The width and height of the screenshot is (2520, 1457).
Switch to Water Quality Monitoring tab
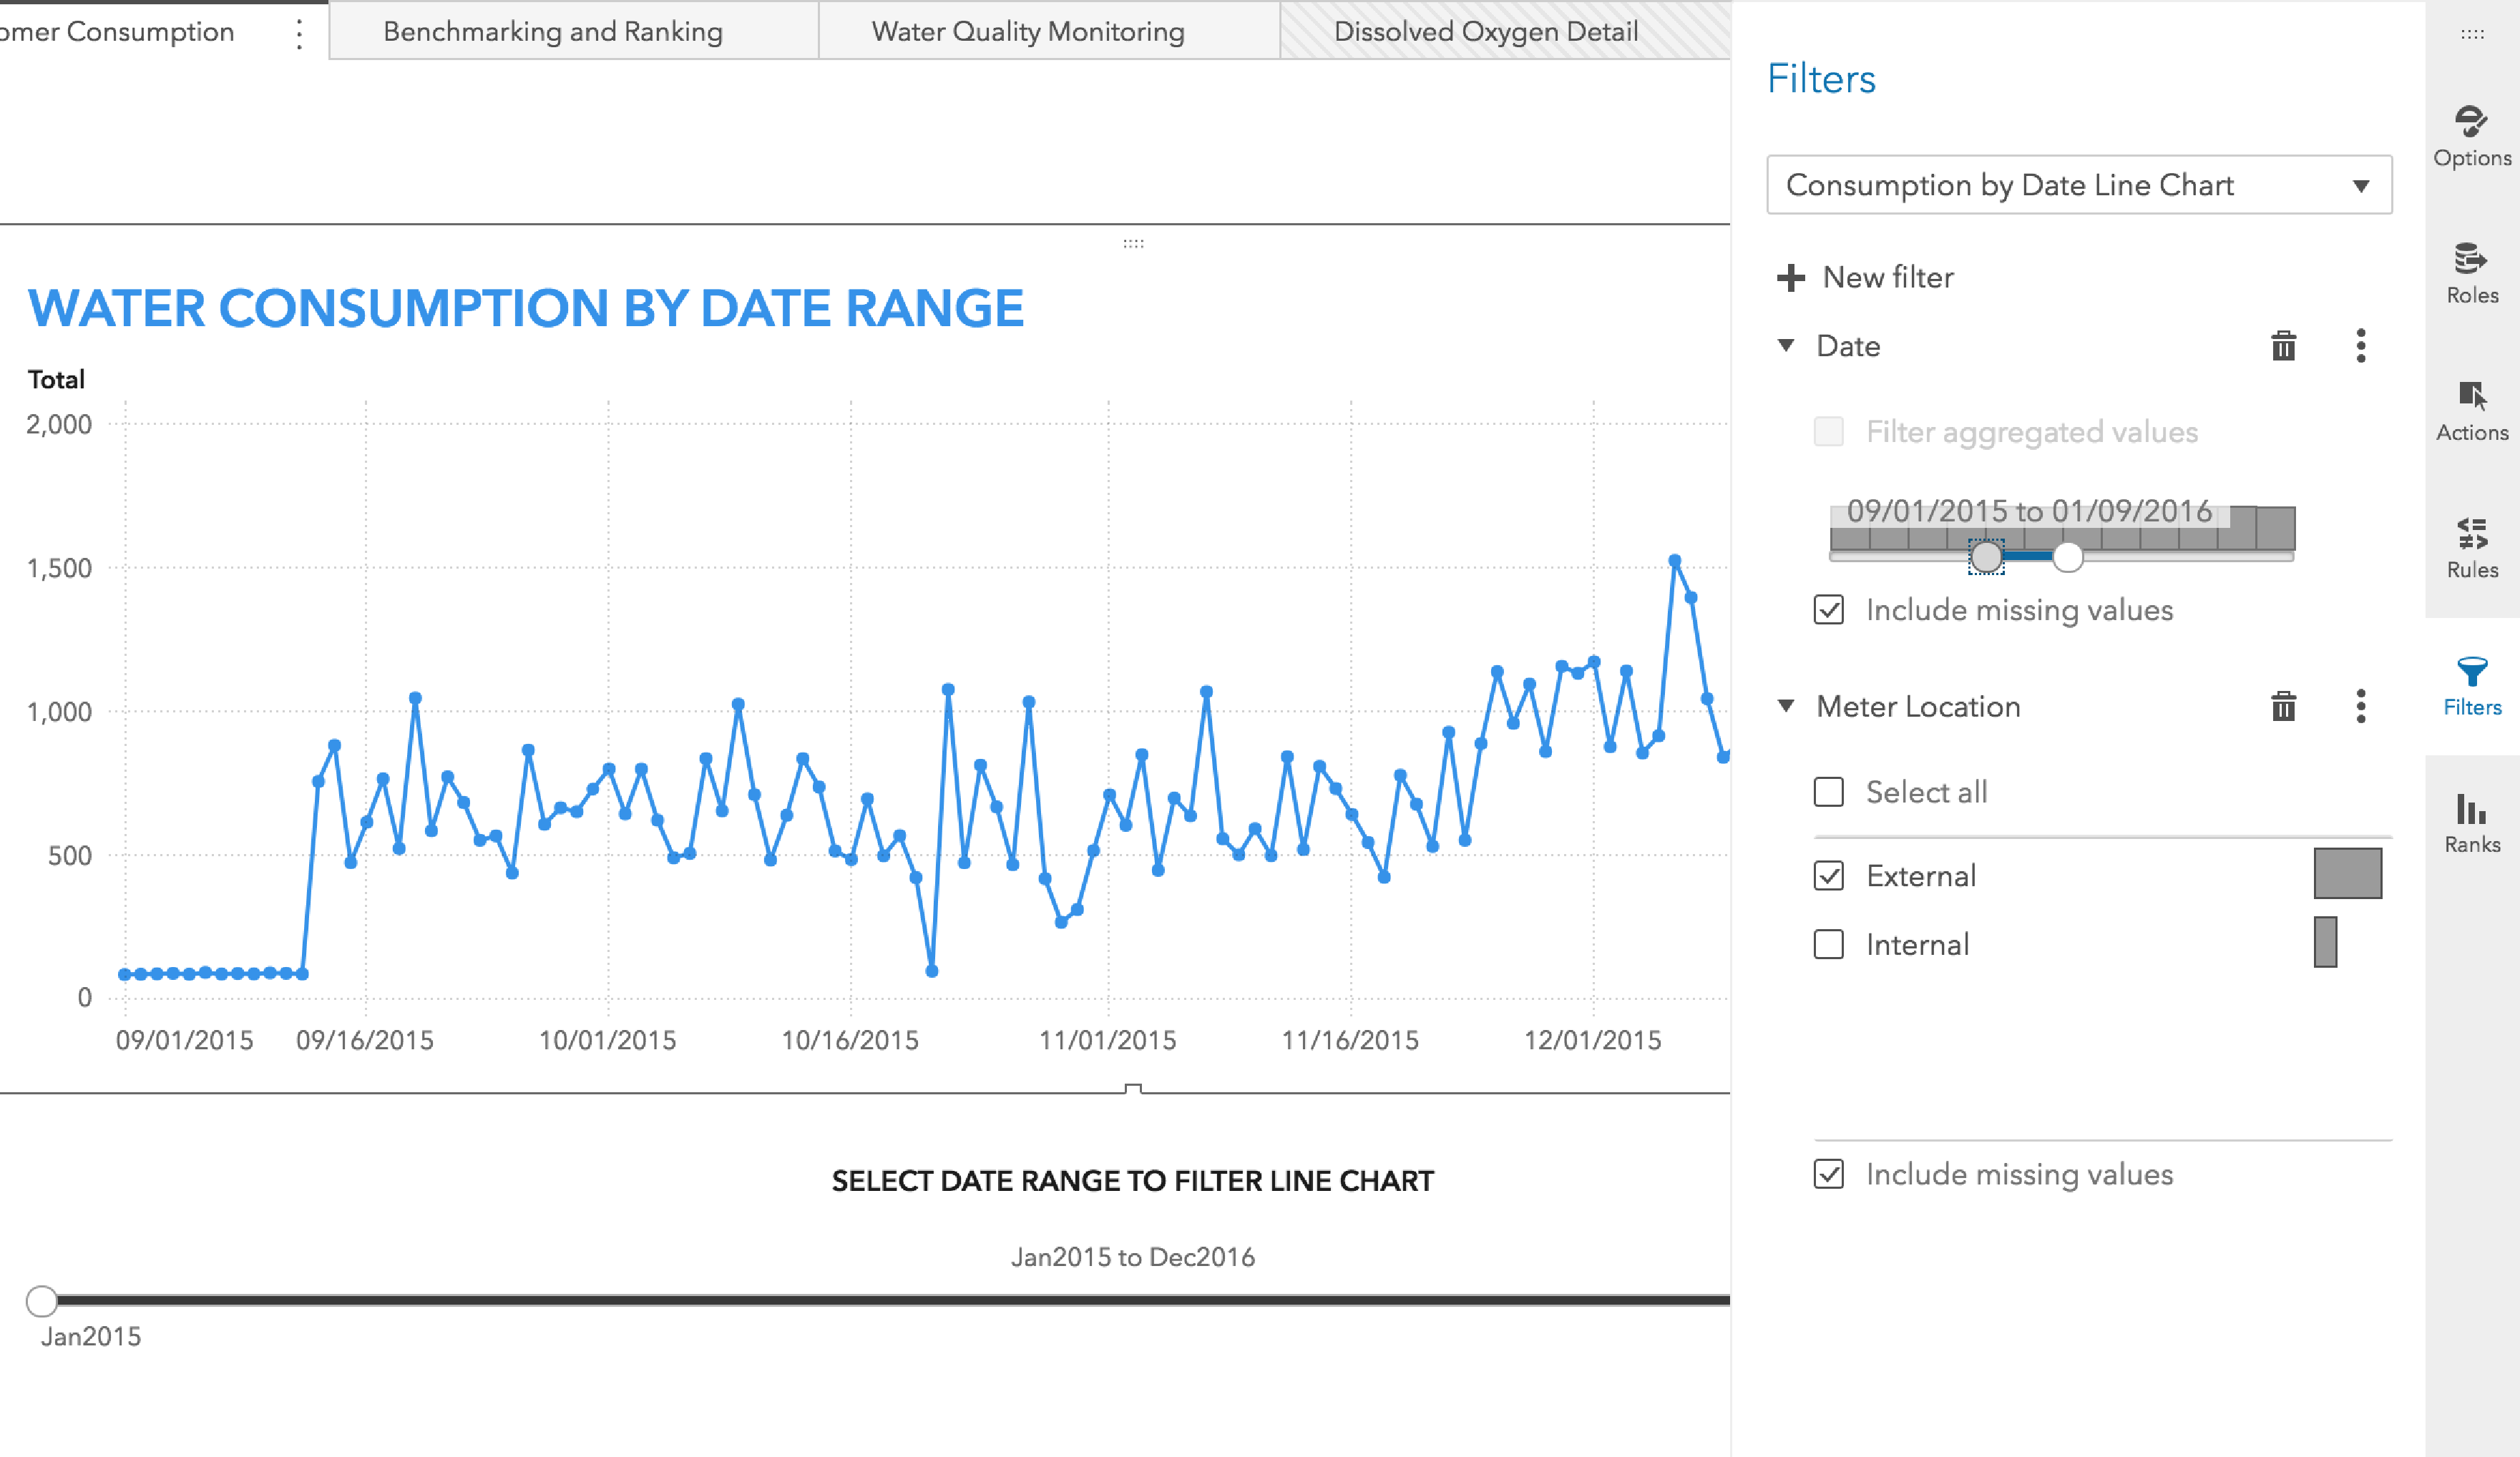coord(1028,31)
